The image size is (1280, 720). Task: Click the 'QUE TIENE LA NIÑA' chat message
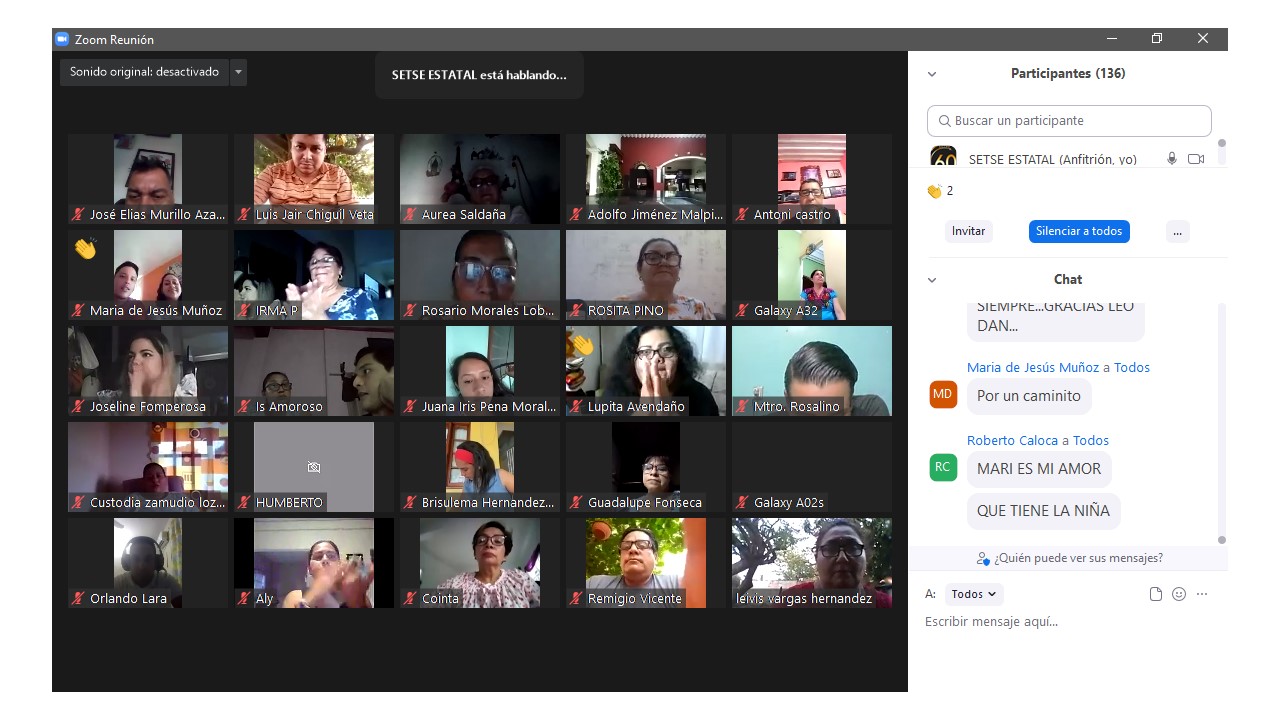coord(1044,511)
